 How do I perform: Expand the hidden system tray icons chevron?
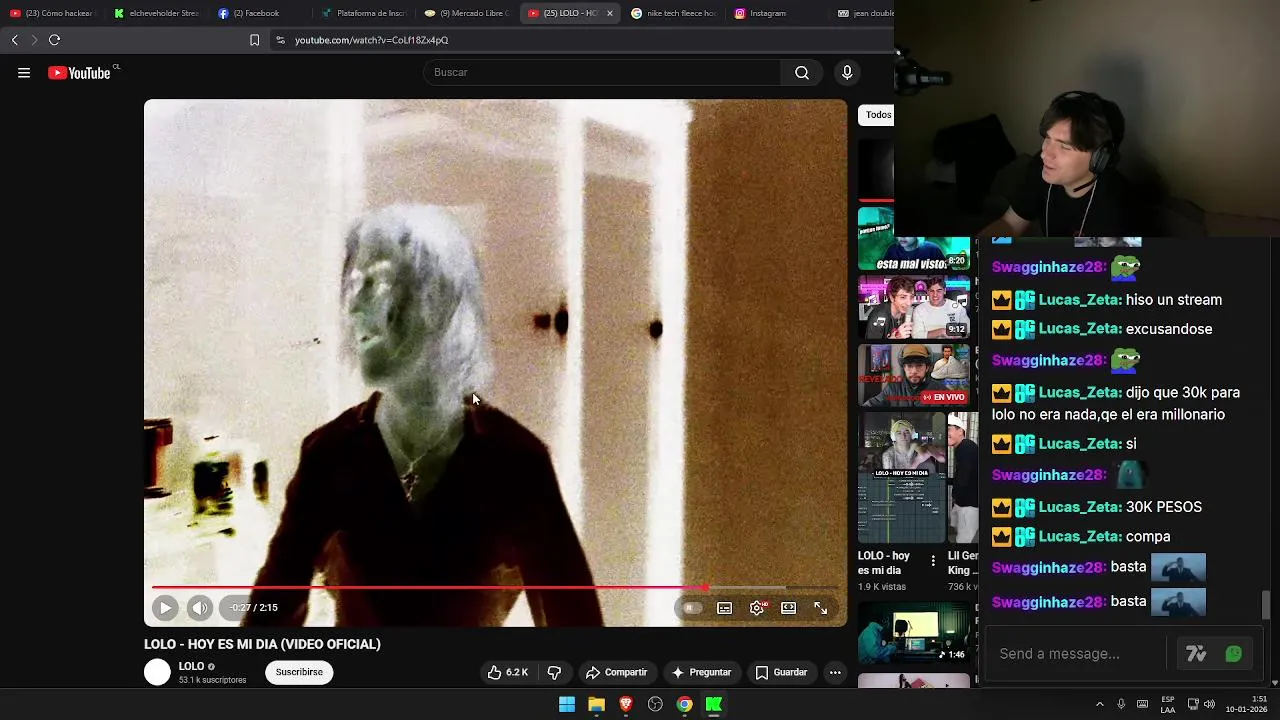(x=1100, y=704)
